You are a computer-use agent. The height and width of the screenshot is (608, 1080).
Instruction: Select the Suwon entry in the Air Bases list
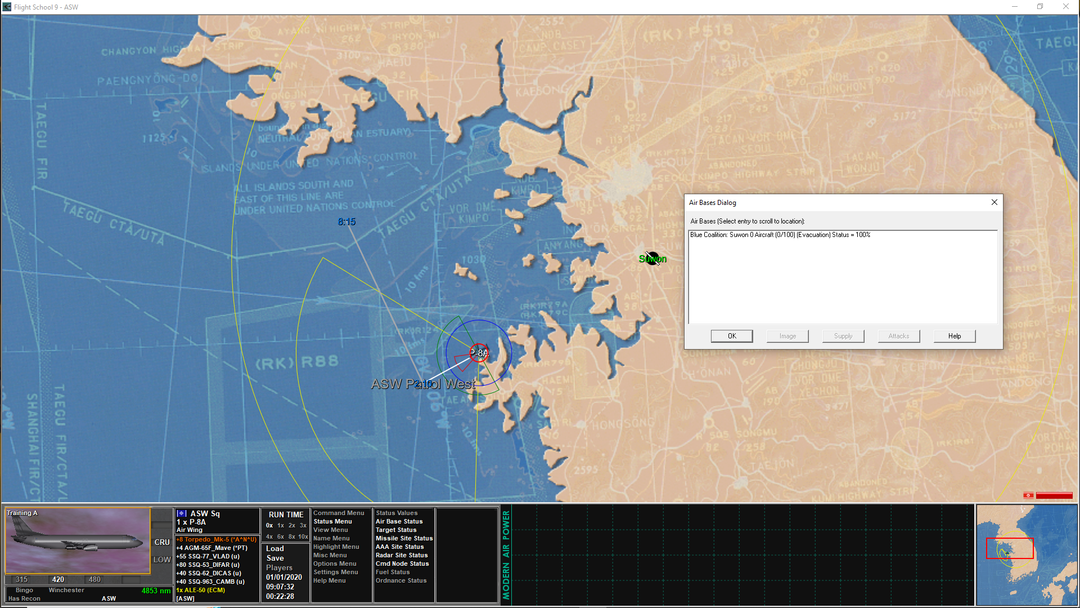(780, 235)
